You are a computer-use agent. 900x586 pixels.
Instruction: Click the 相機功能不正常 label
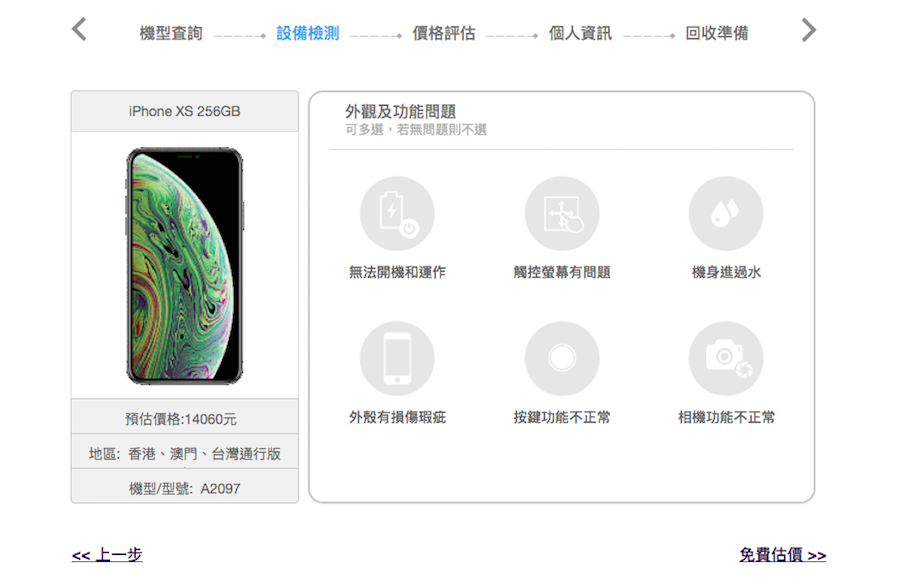click(726, 417)
